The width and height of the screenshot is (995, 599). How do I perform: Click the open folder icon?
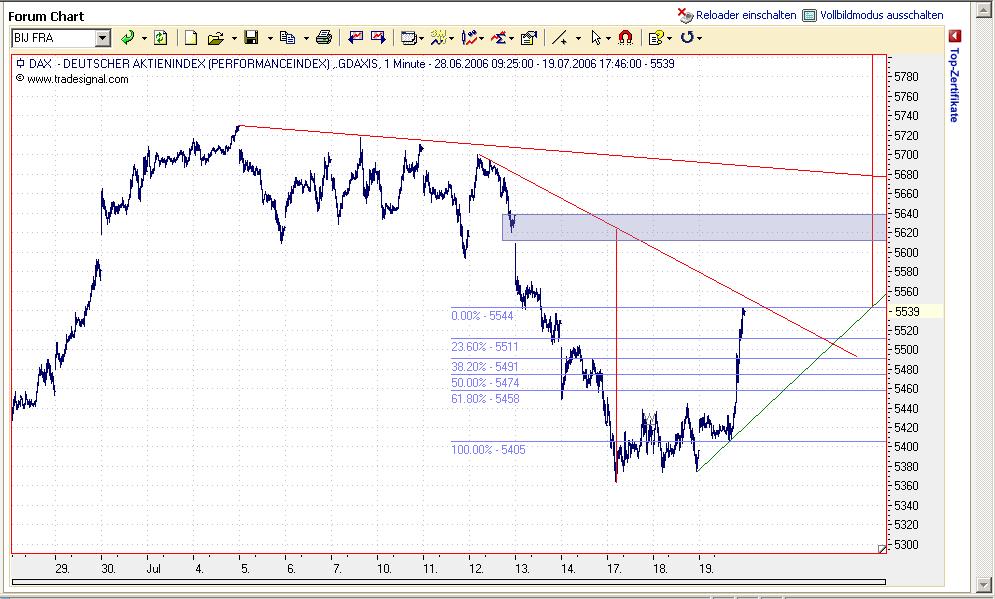pos(216,38)
